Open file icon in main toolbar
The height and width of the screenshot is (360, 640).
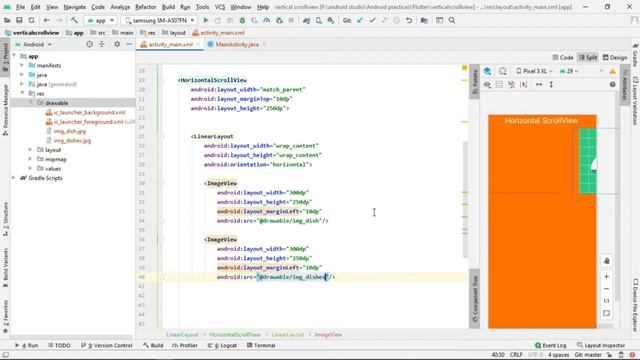7,20
